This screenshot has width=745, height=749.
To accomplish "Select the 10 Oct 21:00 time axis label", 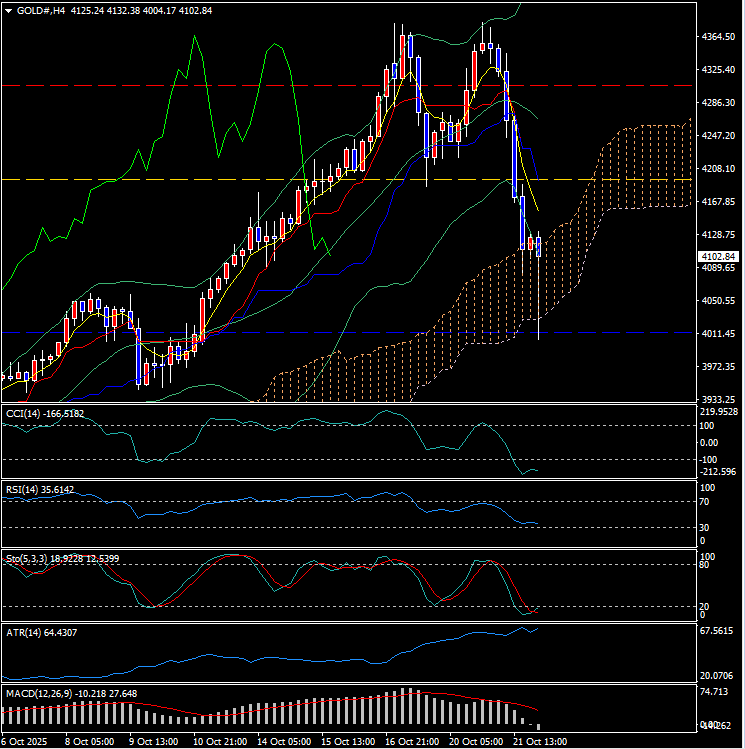I will click(x=221, y=742).
